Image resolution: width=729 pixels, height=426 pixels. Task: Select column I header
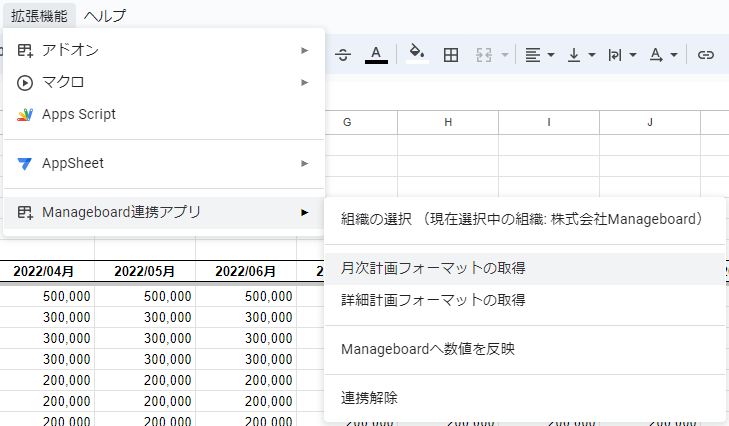(549, 122)
